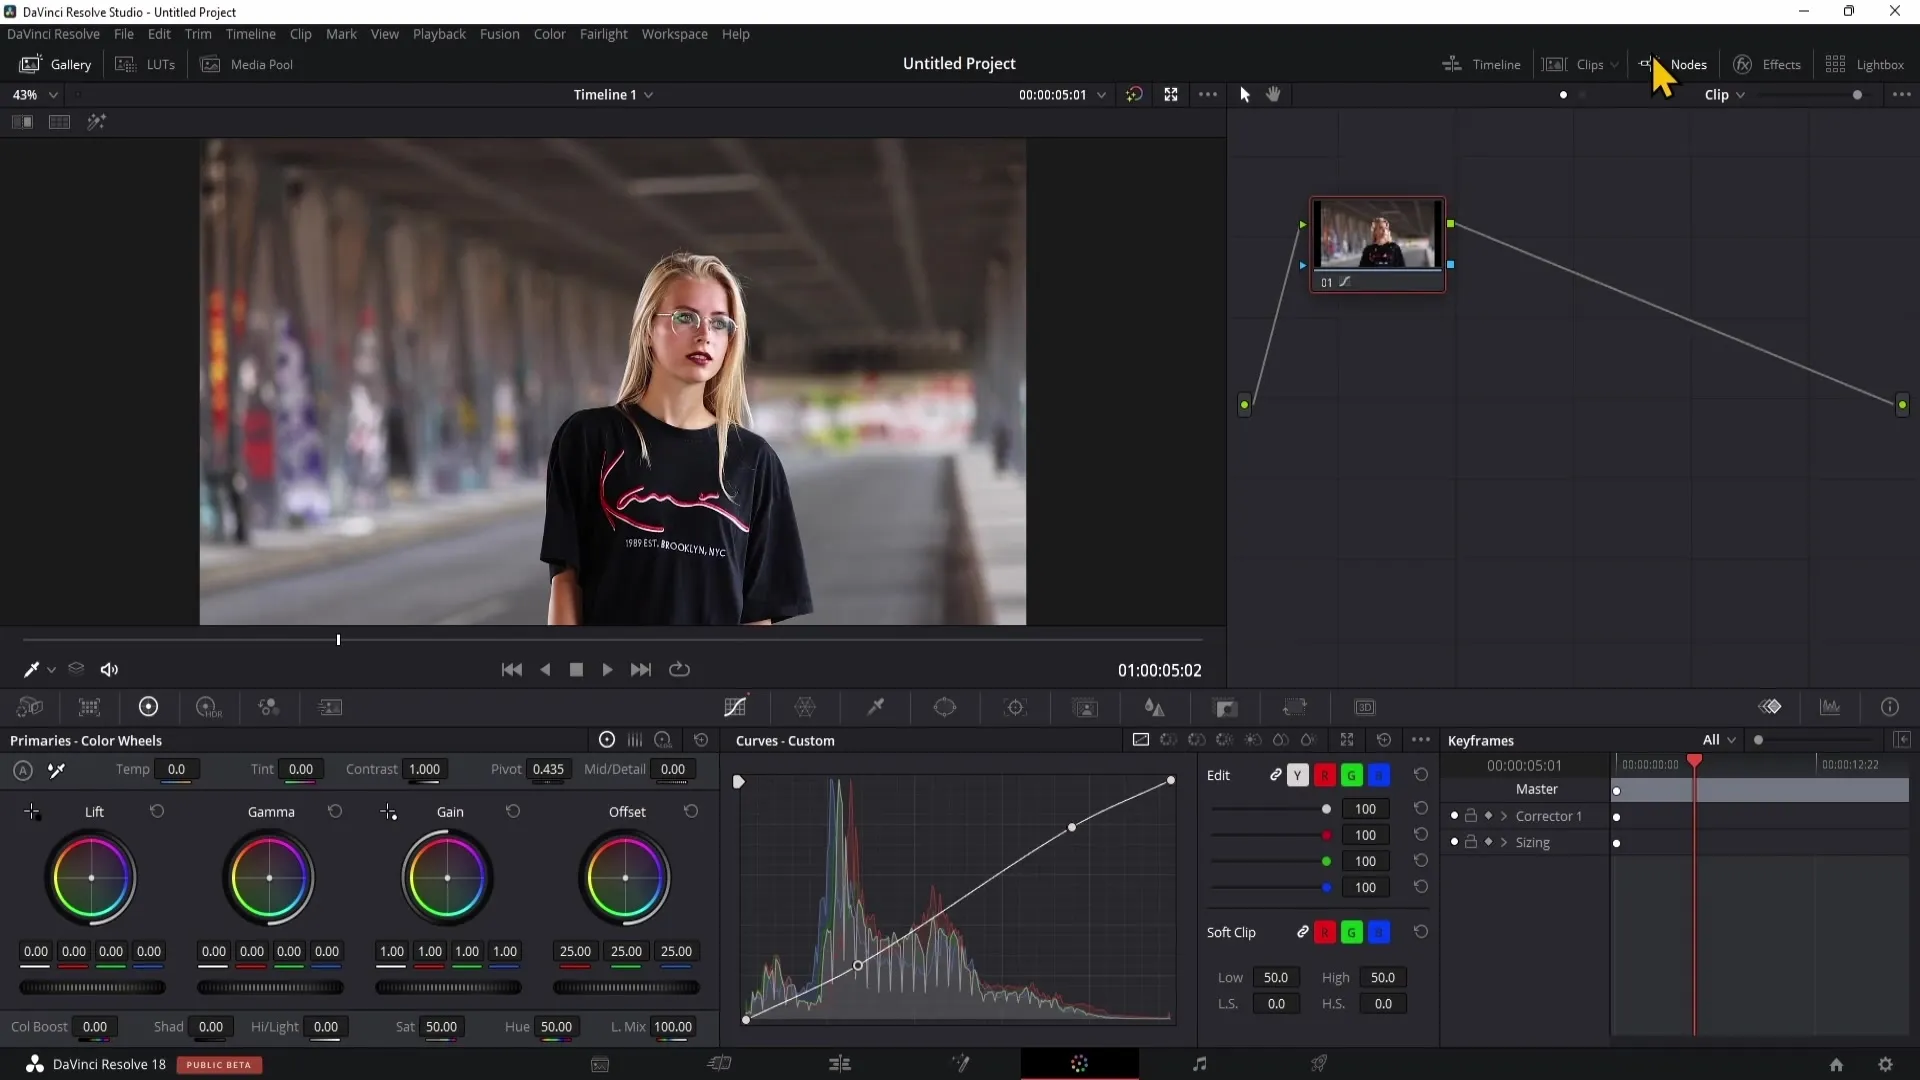Open the Motion Effects palette
Viewport: 1920px width, 1080px height.
[x=330, y=707]
